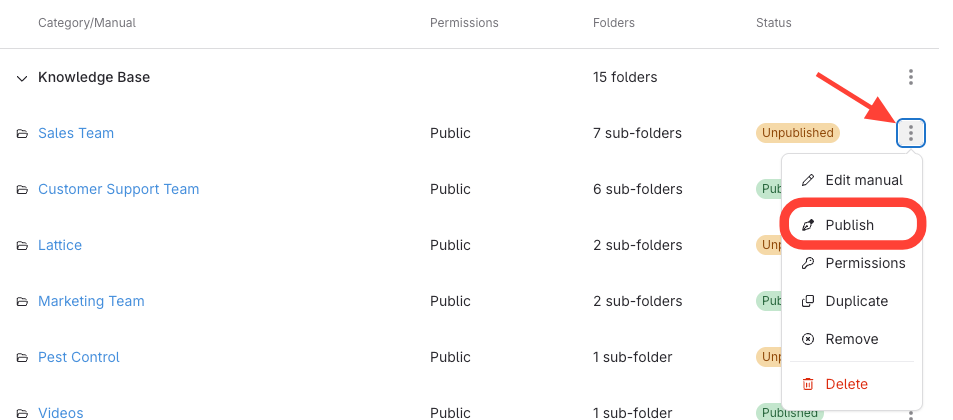Open the Marketing Team manual link
This screenshot has height=420, width=953.
pyautogui.click(x=91, y=301)
